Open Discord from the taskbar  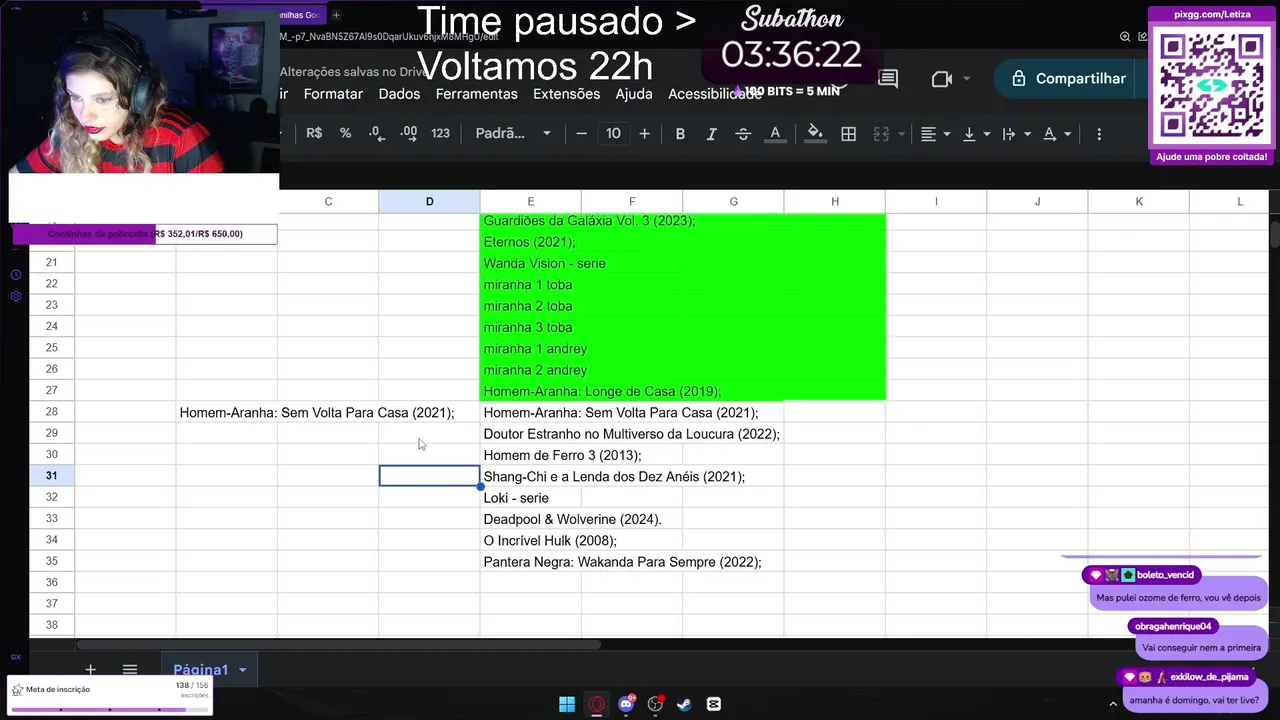[627, 704]
